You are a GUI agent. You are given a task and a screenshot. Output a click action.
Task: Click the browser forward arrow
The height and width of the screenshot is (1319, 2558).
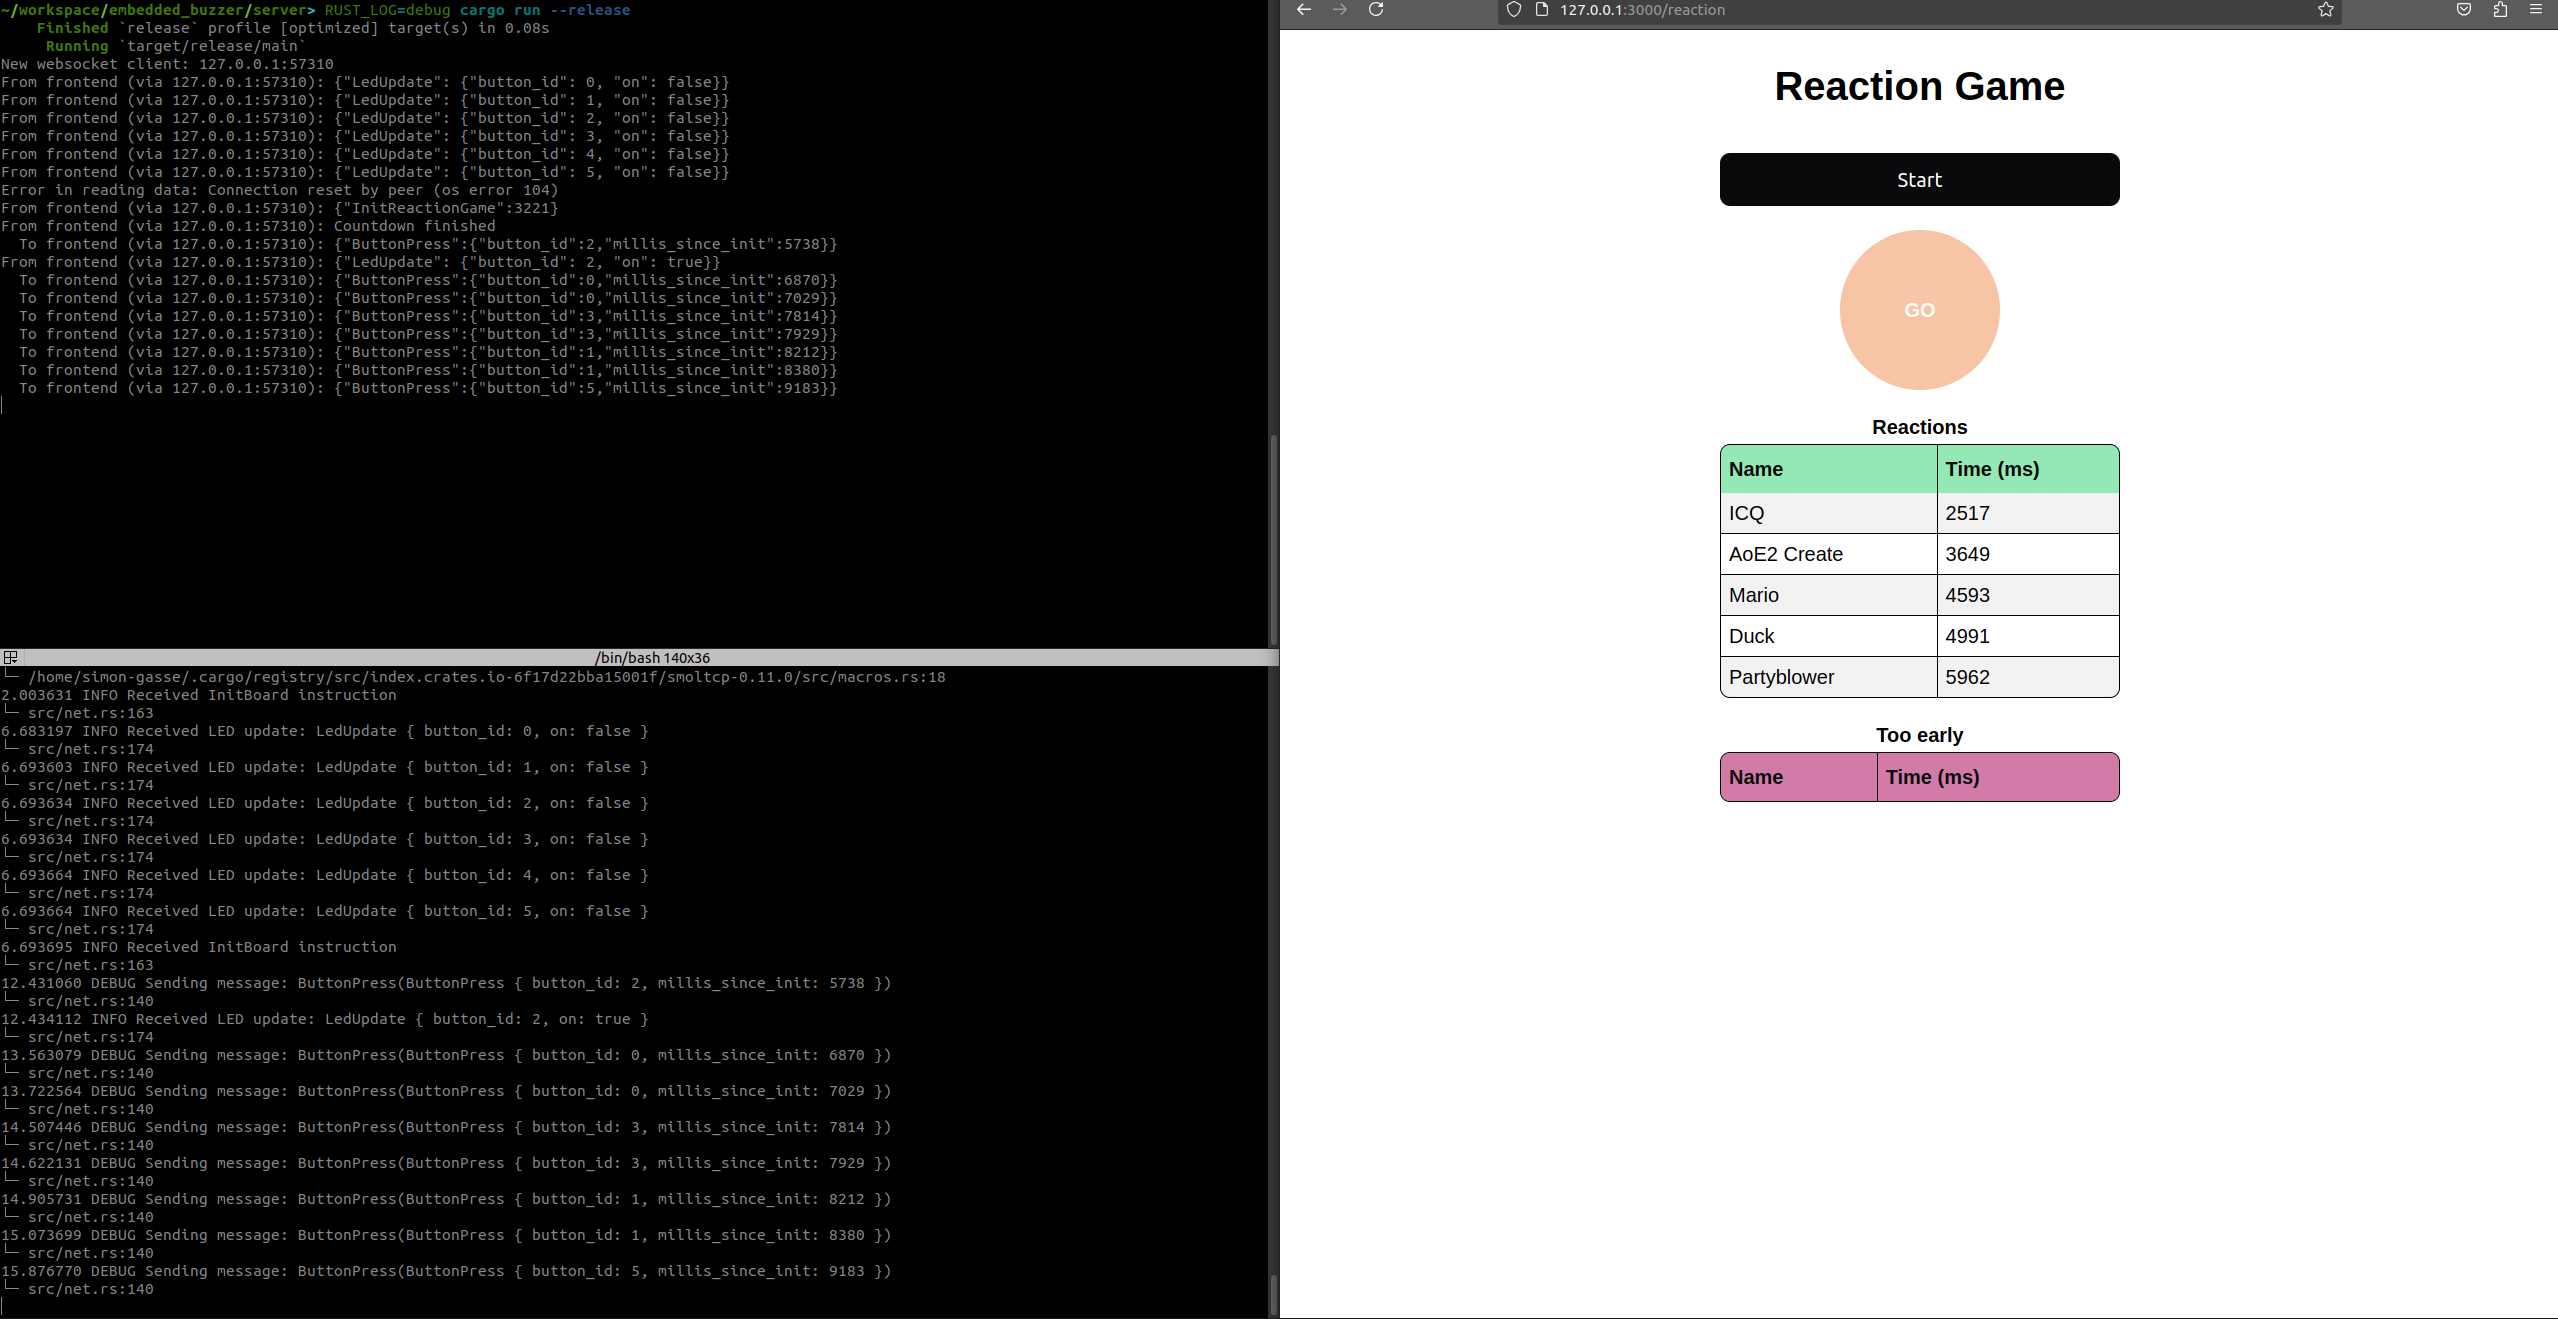pyautogui.click(x=1340, y=10)
